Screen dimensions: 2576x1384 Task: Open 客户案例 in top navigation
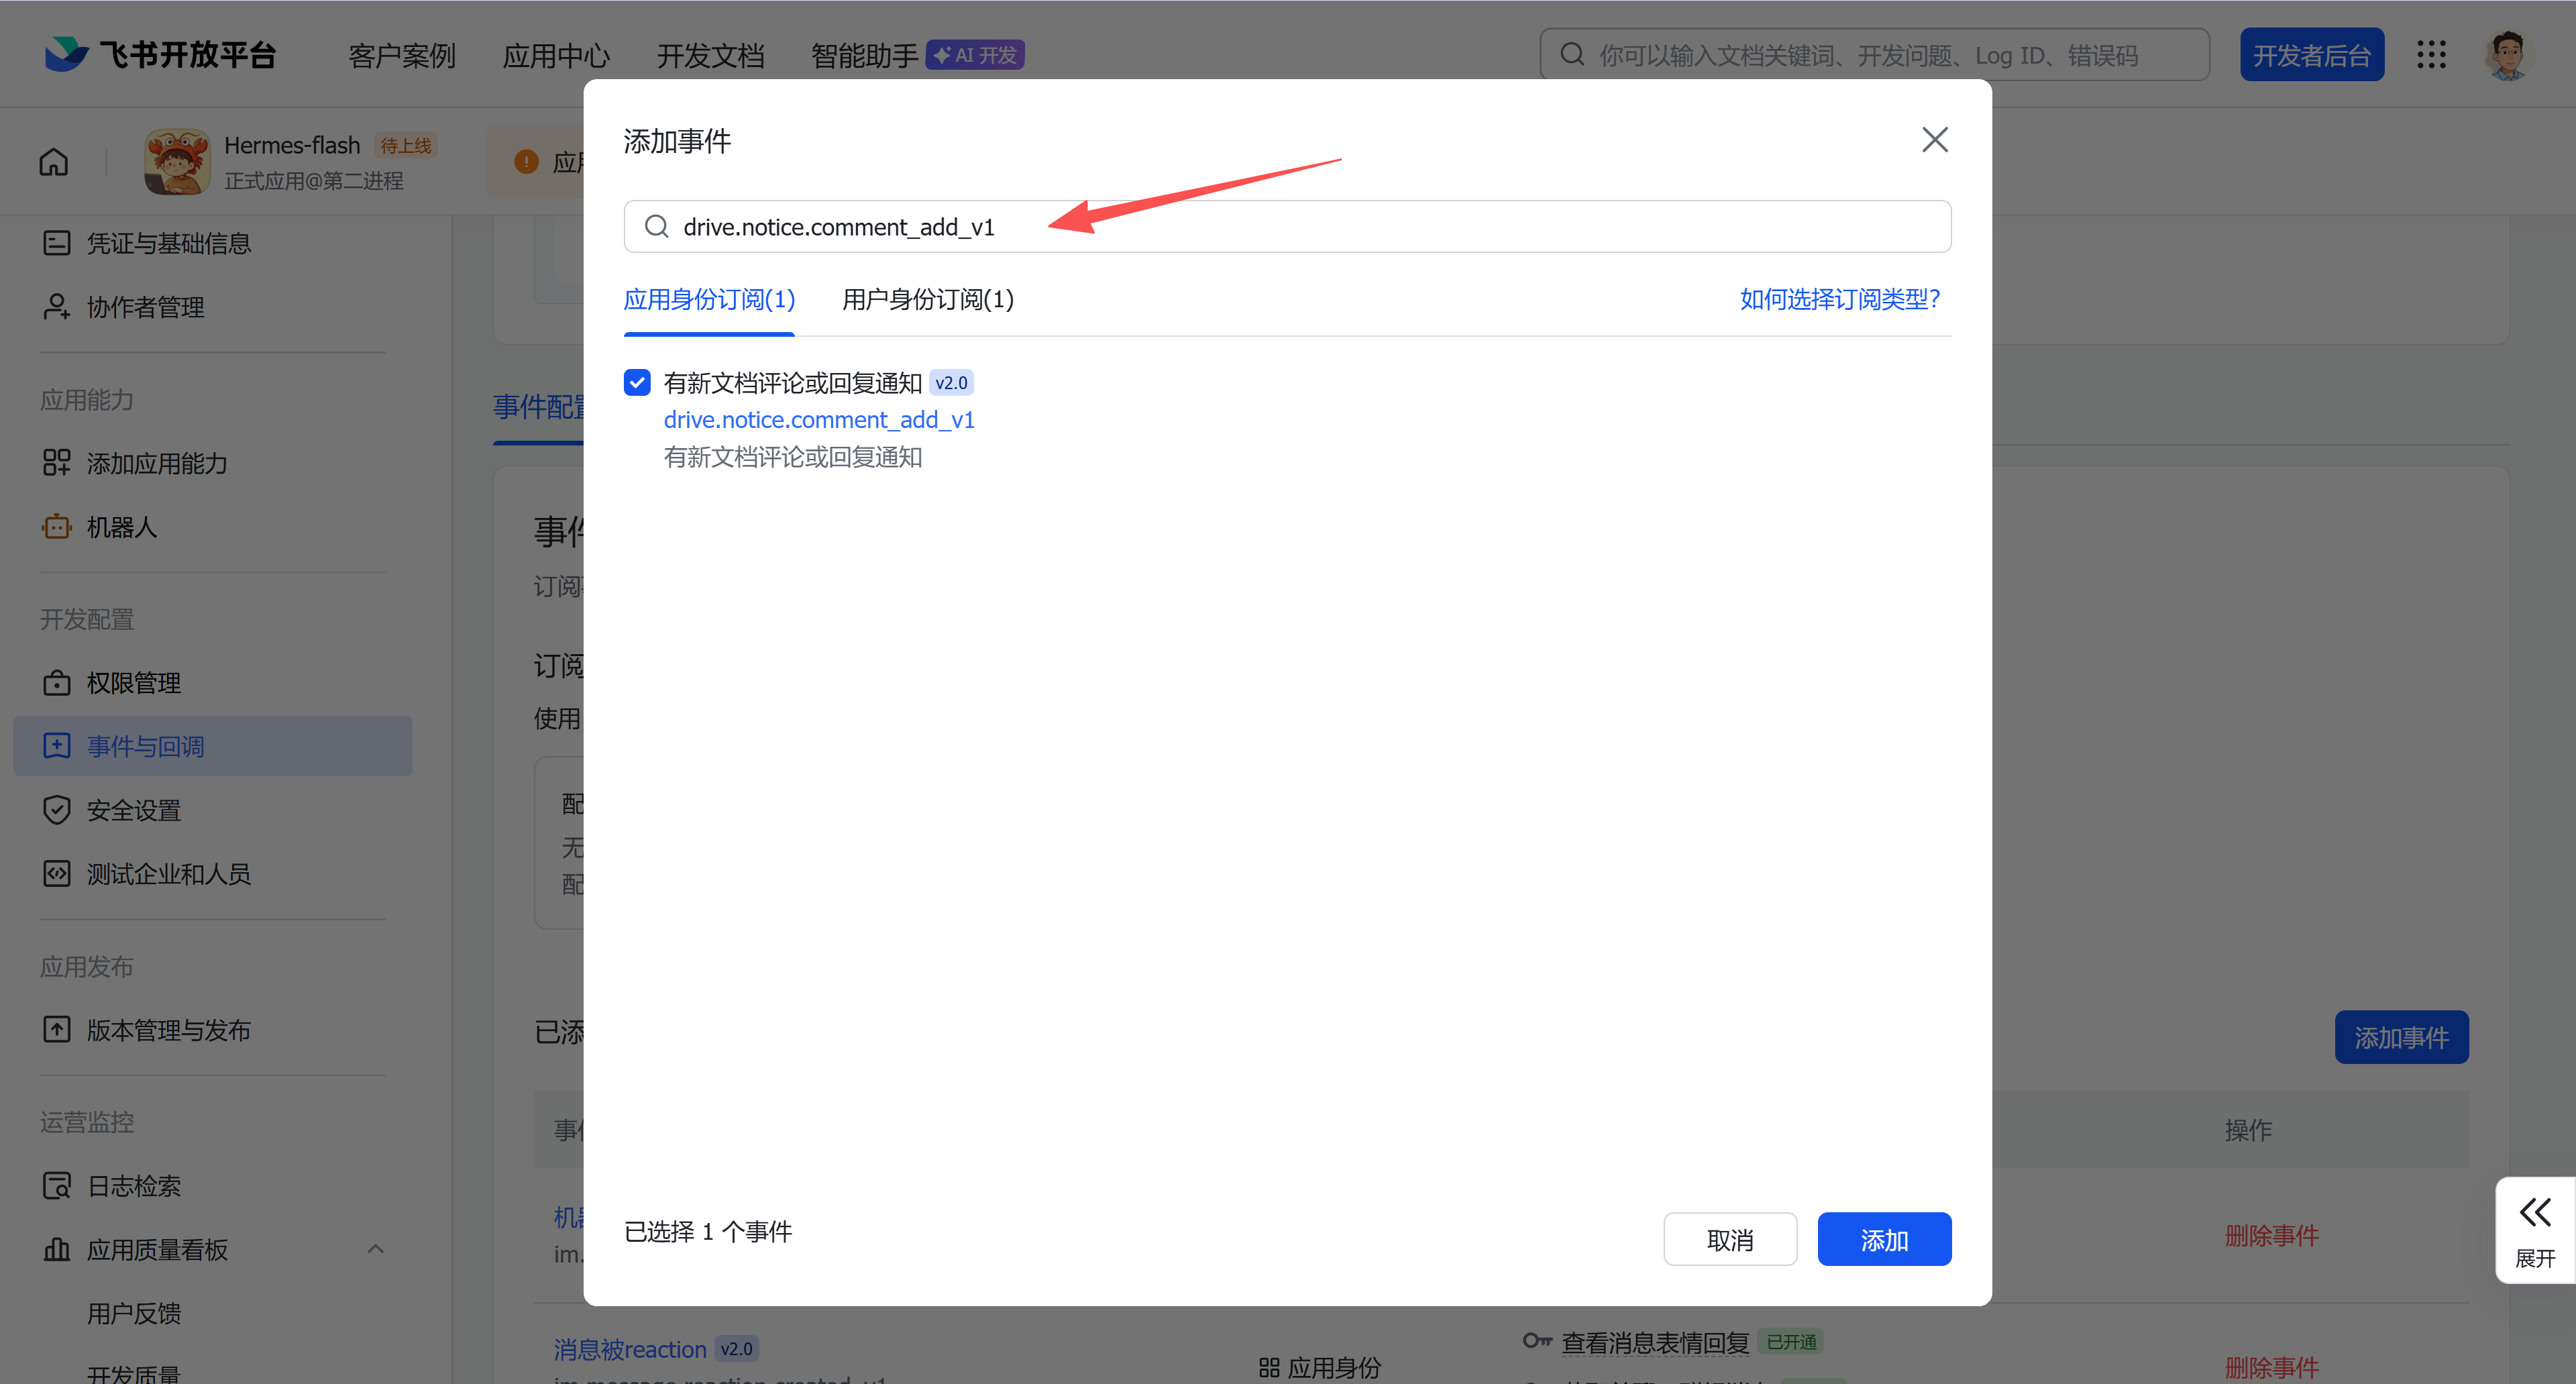[402, 56]
